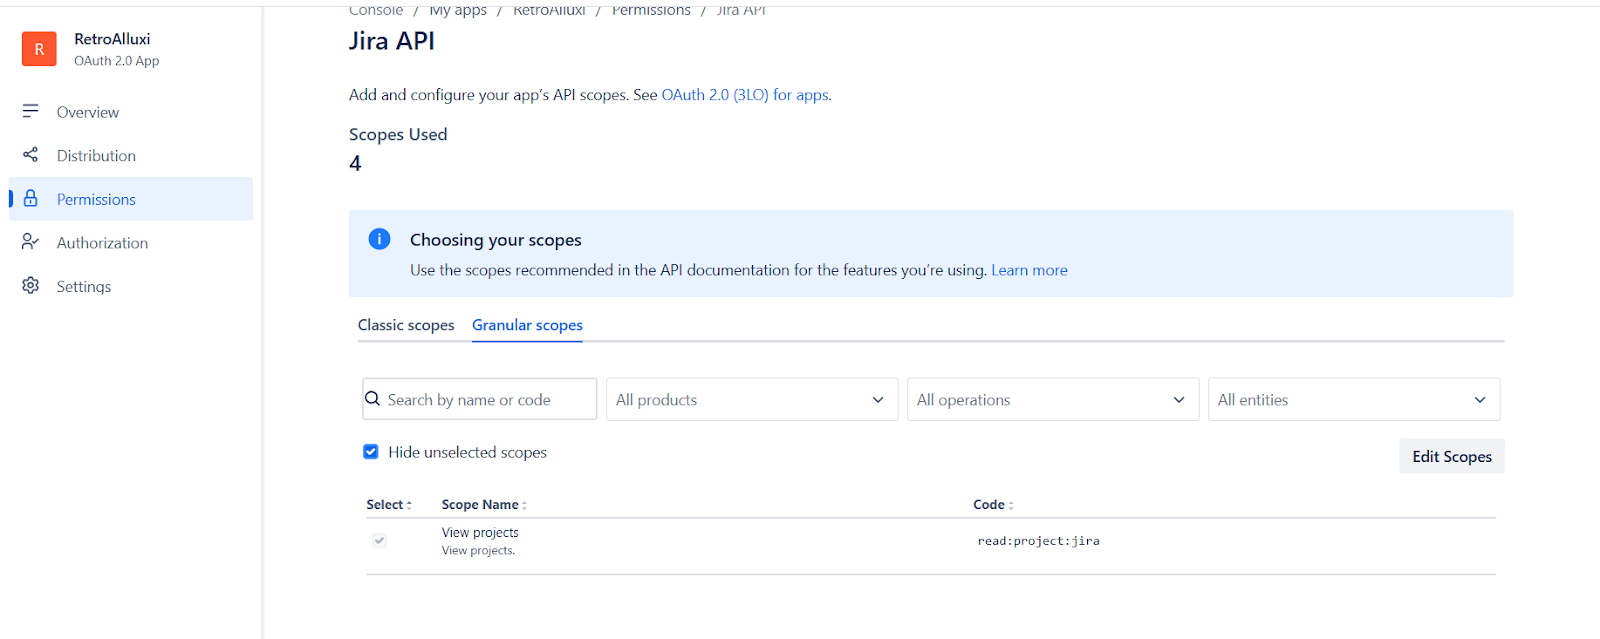Click RetroAlluxi in the breadcrumb
This screenshot has height=639, width=1600.
click(x=549, y=10)
